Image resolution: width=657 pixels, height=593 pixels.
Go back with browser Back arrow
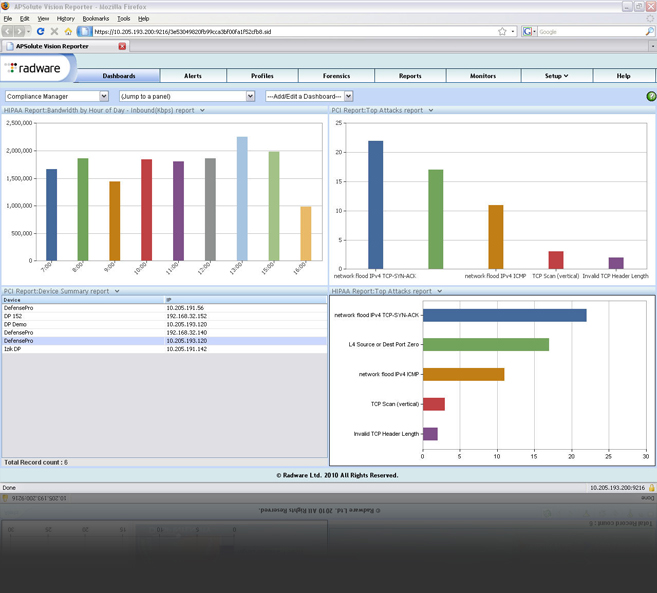(8, 31)
